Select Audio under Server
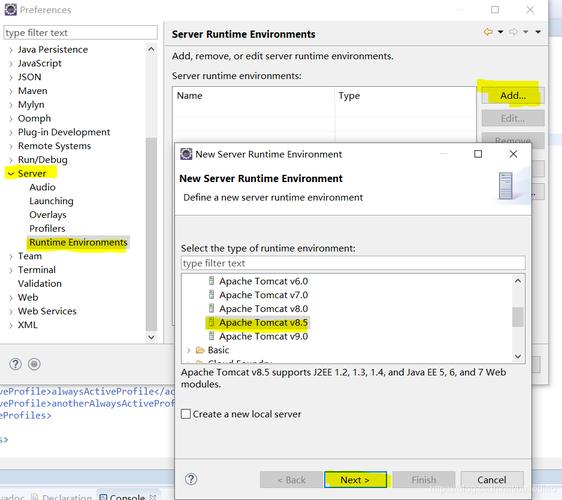The height and width of the screenshot is (500, 562). [x=42, y=187]
